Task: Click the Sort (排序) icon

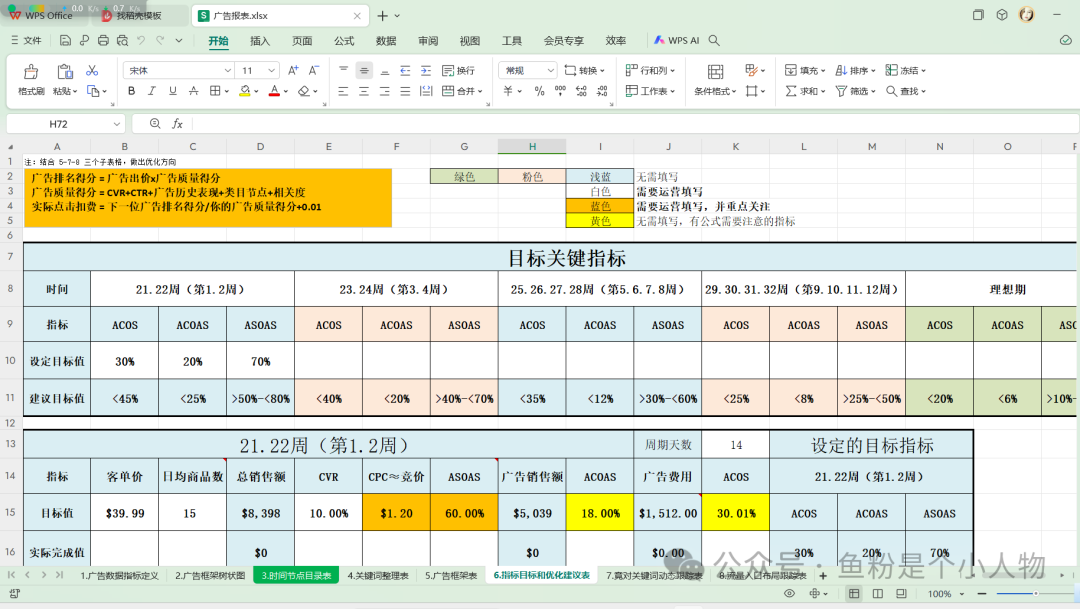Action: coord(841,70)
